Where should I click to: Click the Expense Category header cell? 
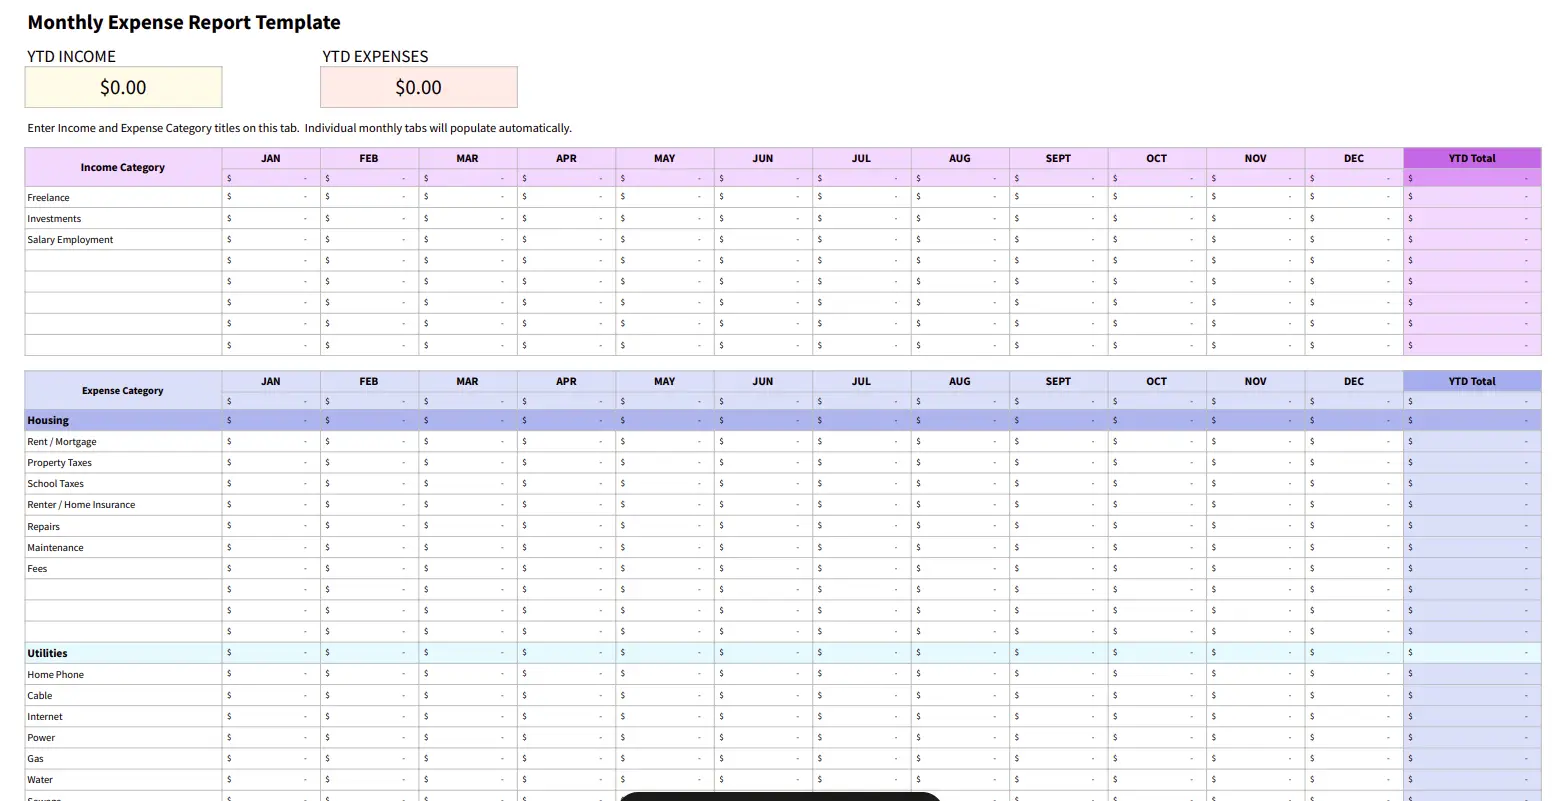[x=122, y=390]
